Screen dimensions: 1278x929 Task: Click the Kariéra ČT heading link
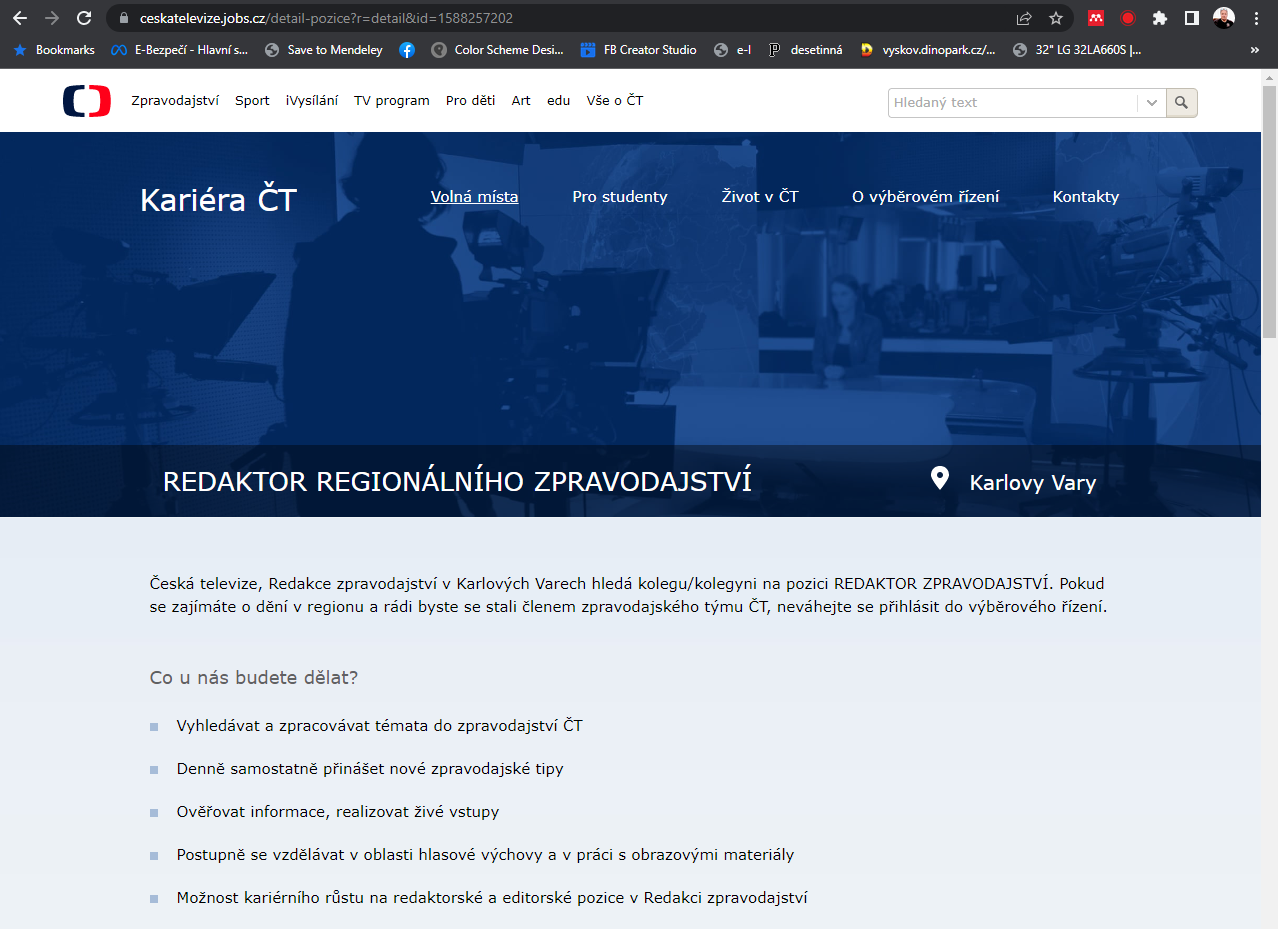[x=218, y=200]
